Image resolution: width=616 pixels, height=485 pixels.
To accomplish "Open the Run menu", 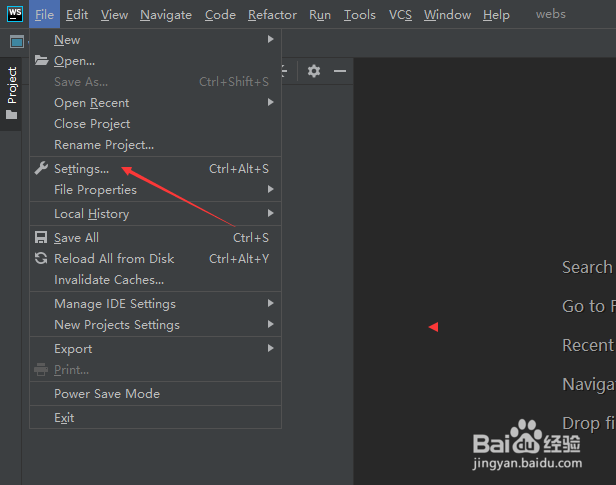I will tap(320, 15).
